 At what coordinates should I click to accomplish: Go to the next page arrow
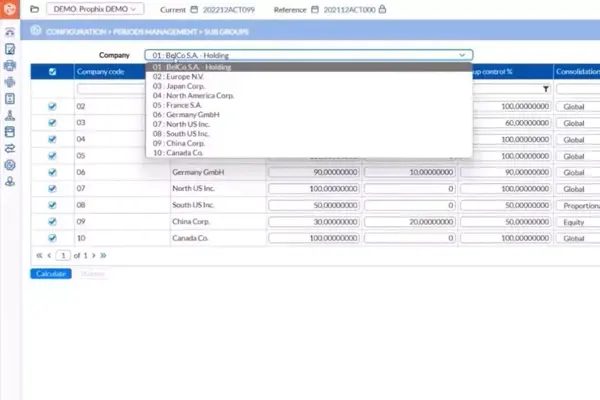[94, 255]
